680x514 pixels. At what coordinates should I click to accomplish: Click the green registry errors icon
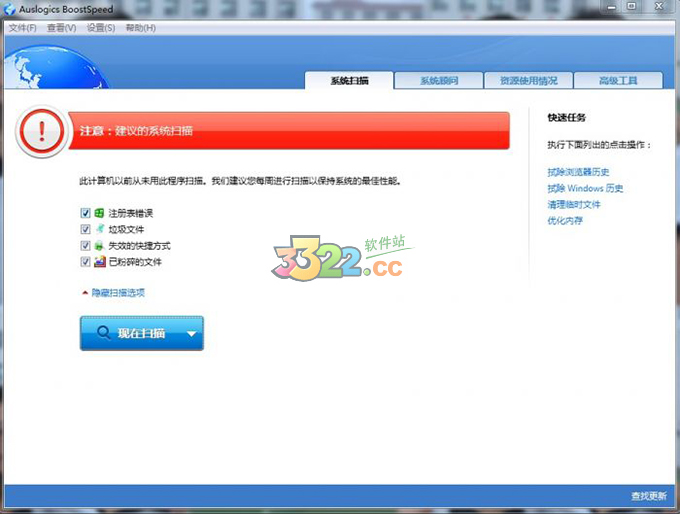coord(99,213)
